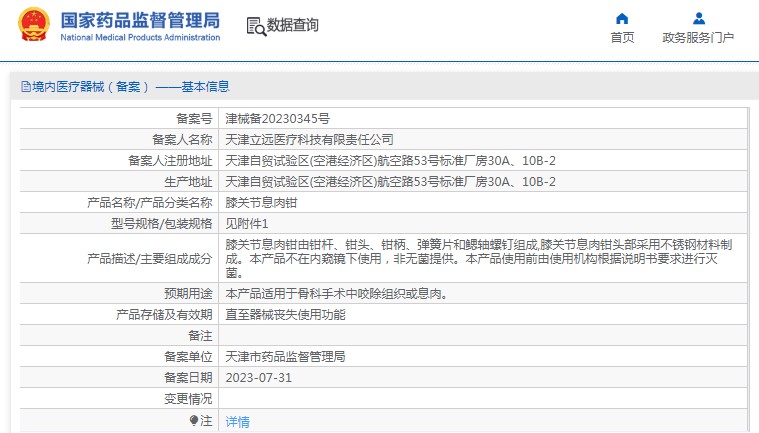Open the 数据查询 search icon

point(256,27)
